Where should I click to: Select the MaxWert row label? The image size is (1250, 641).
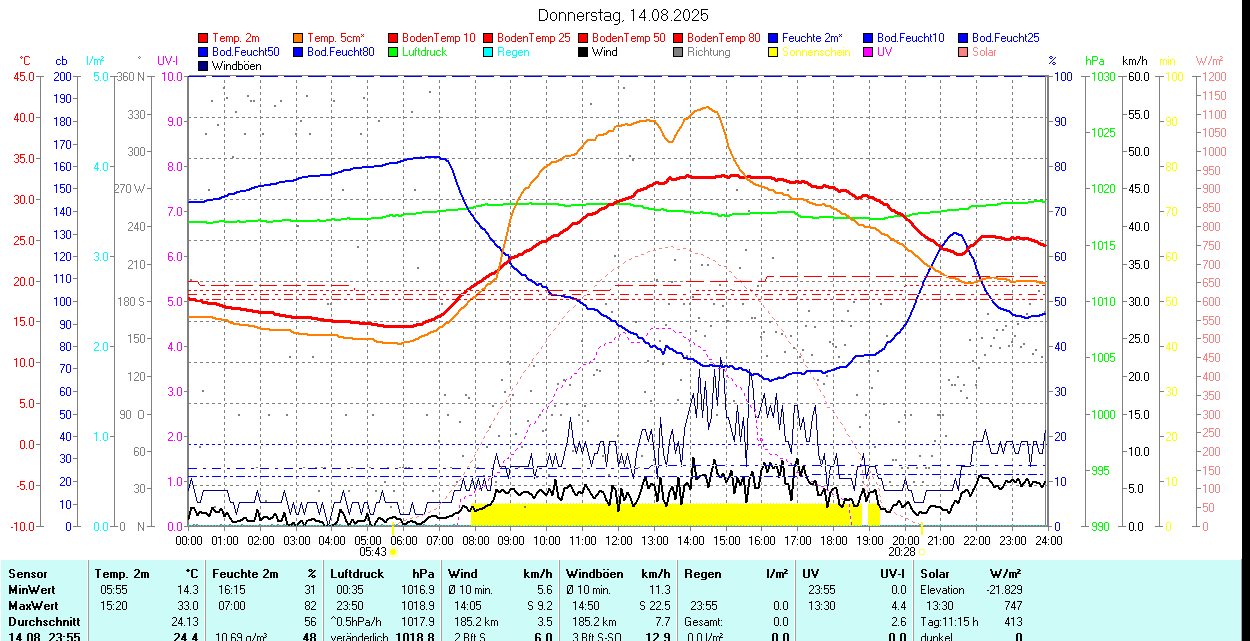coord(31,606)
